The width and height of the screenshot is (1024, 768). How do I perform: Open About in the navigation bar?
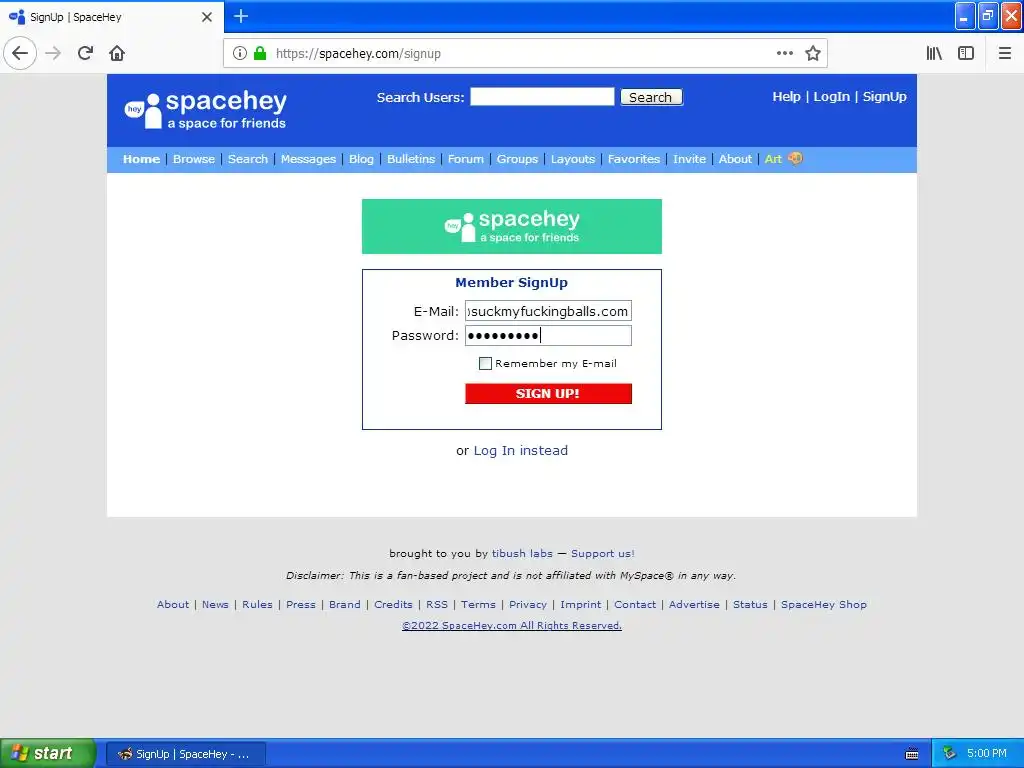(735, 159)
